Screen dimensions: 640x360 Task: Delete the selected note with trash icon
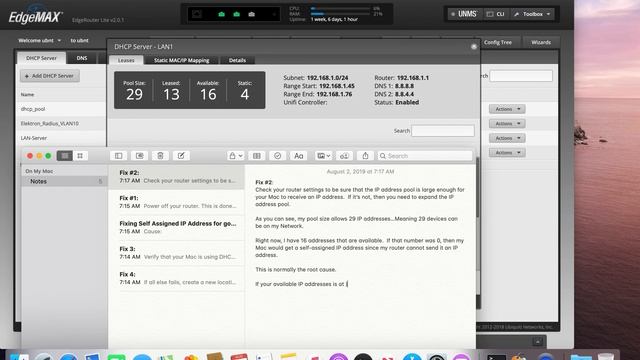point(160,156)
